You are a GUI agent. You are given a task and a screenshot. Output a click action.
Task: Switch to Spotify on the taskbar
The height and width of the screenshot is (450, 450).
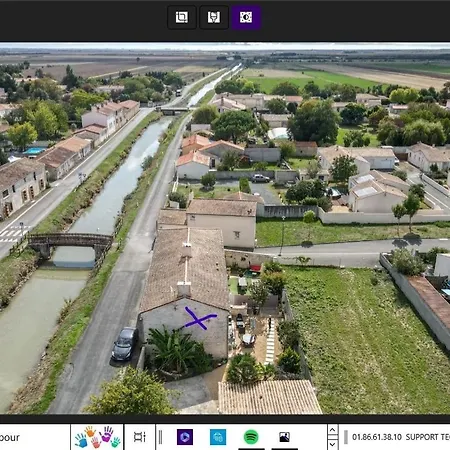click(x=251, y=437)
